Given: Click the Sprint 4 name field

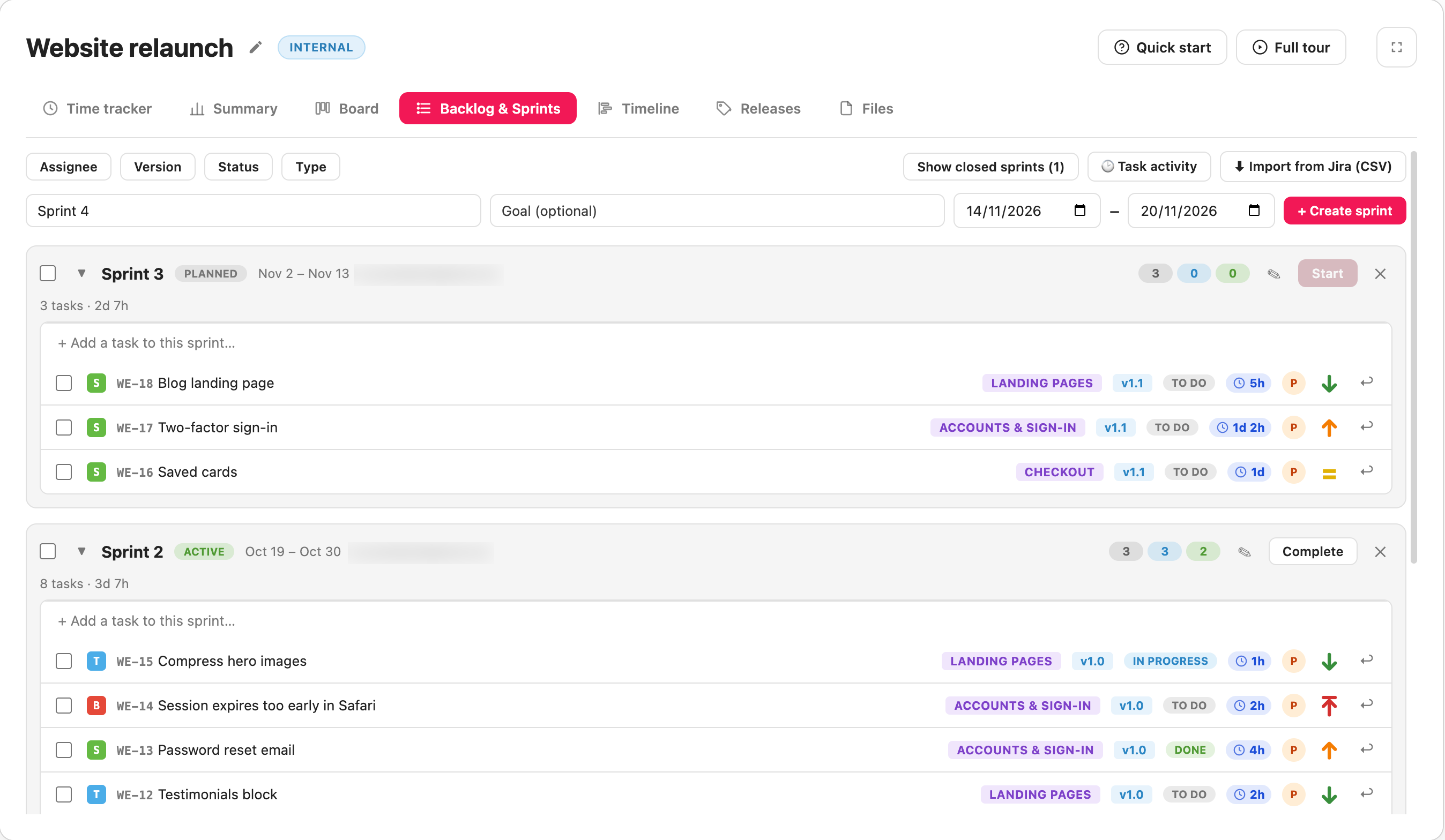Looking at the screenshot, I should click(x=254, y=211).
